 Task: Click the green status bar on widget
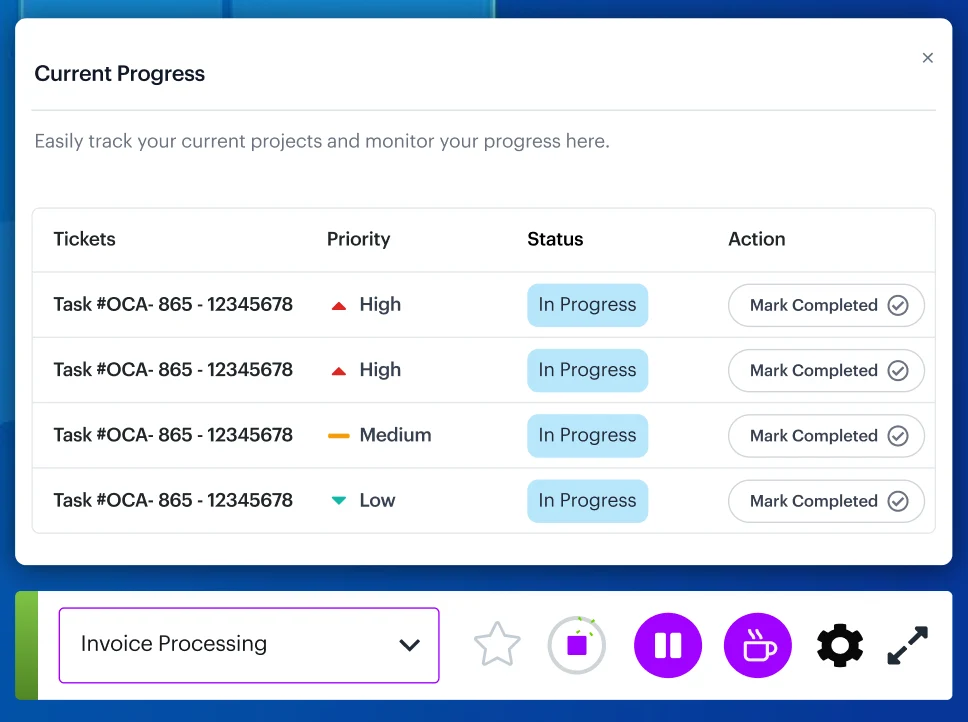point(27,645)
